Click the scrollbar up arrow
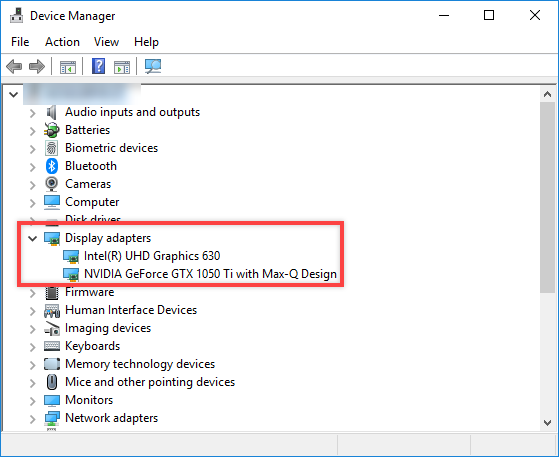 pyautogui.click(x=548, y=94)
